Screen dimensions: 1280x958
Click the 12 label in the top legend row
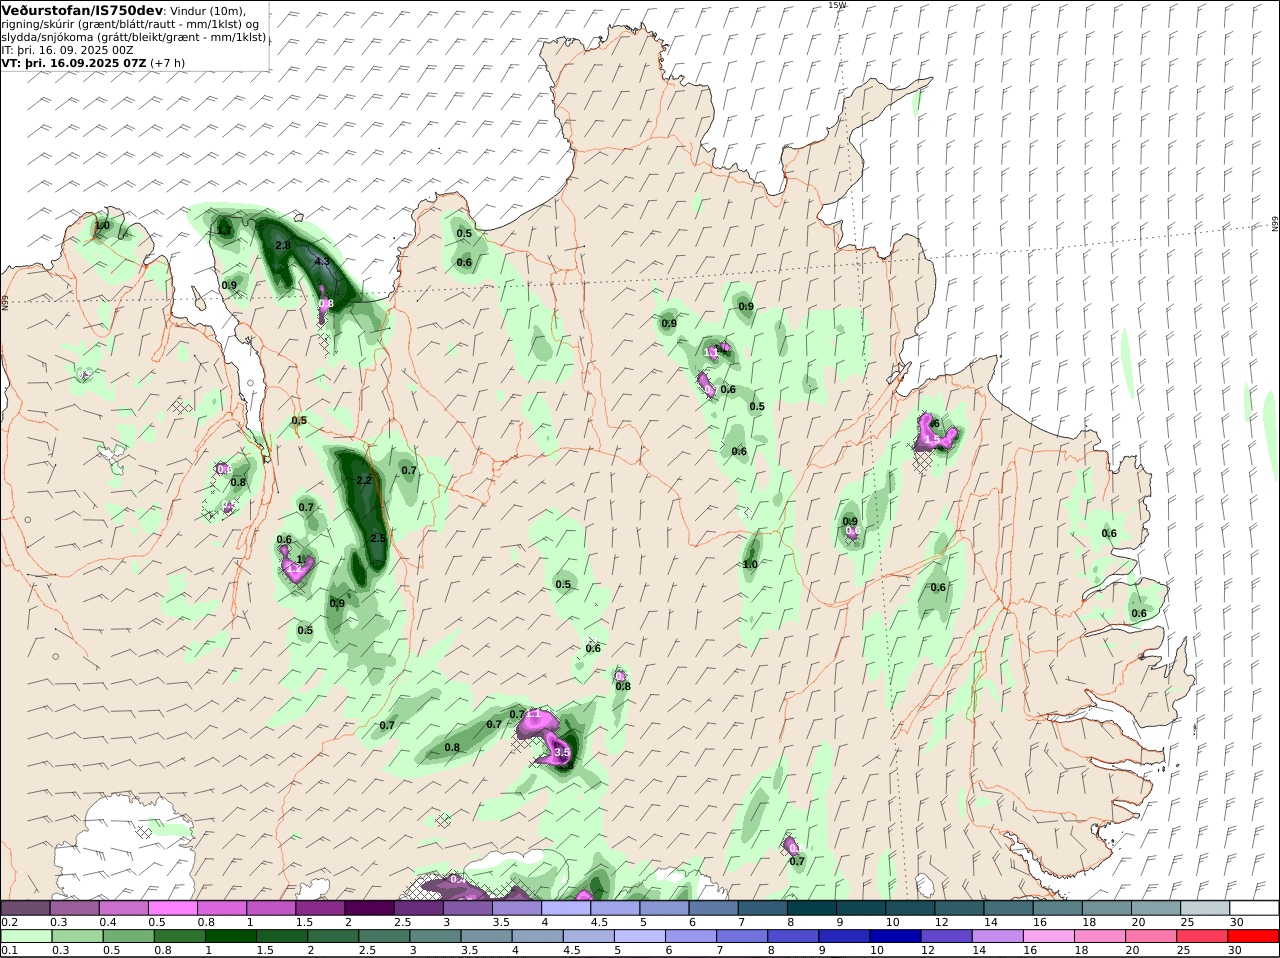[941, 922]
